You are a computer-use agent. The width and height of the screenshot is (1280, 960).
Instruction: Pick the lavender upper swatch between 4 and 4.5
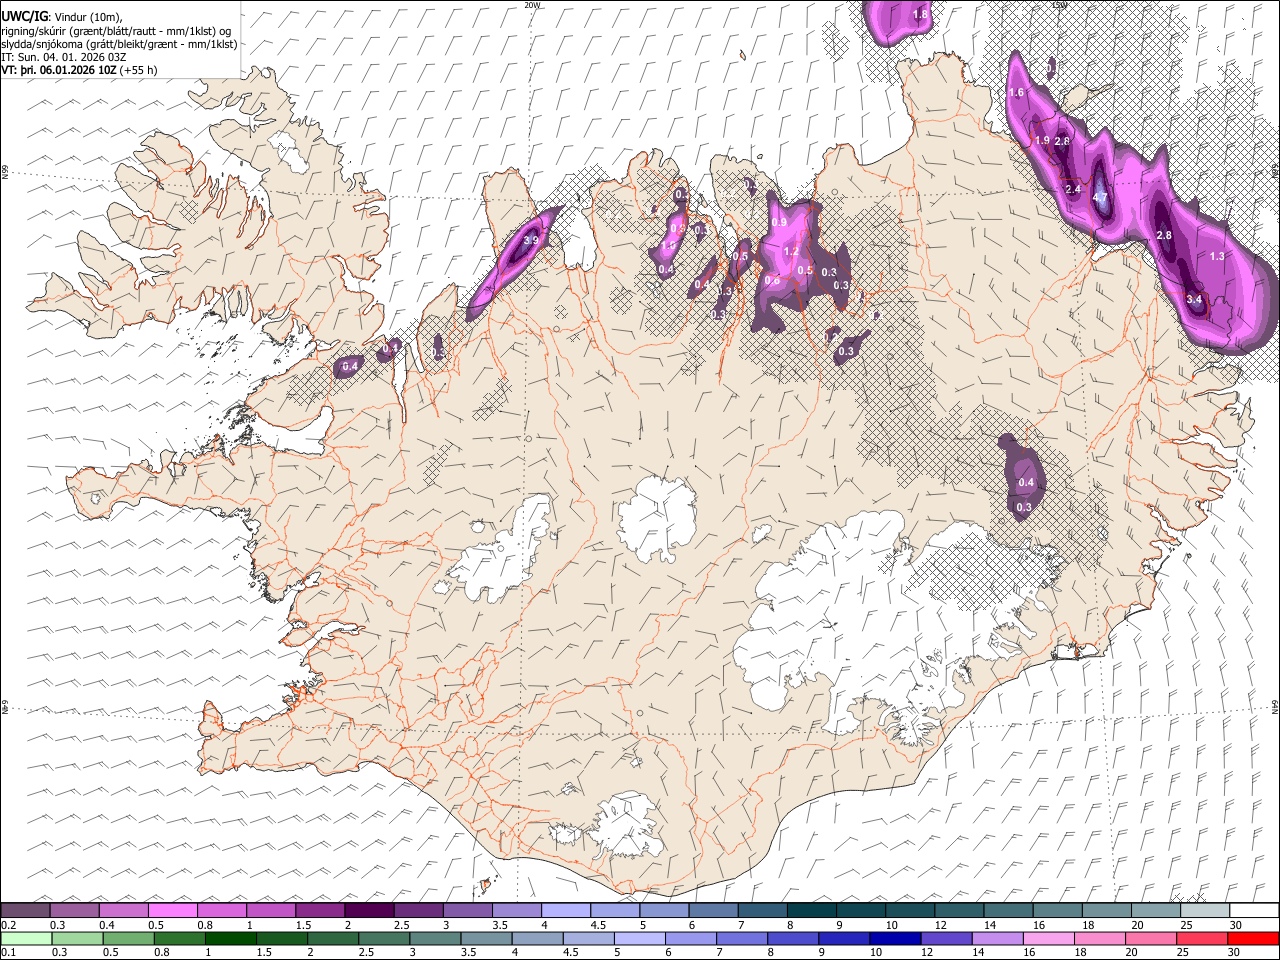(x=565, y=911)
